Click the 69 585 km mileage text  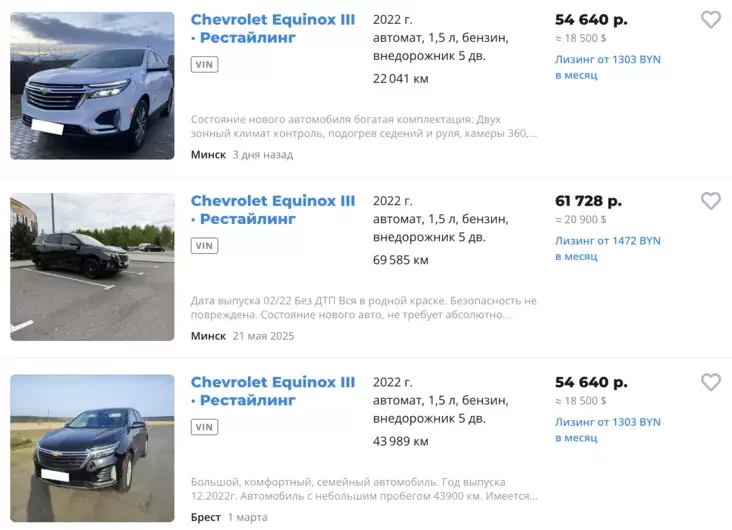pos(401,260)
